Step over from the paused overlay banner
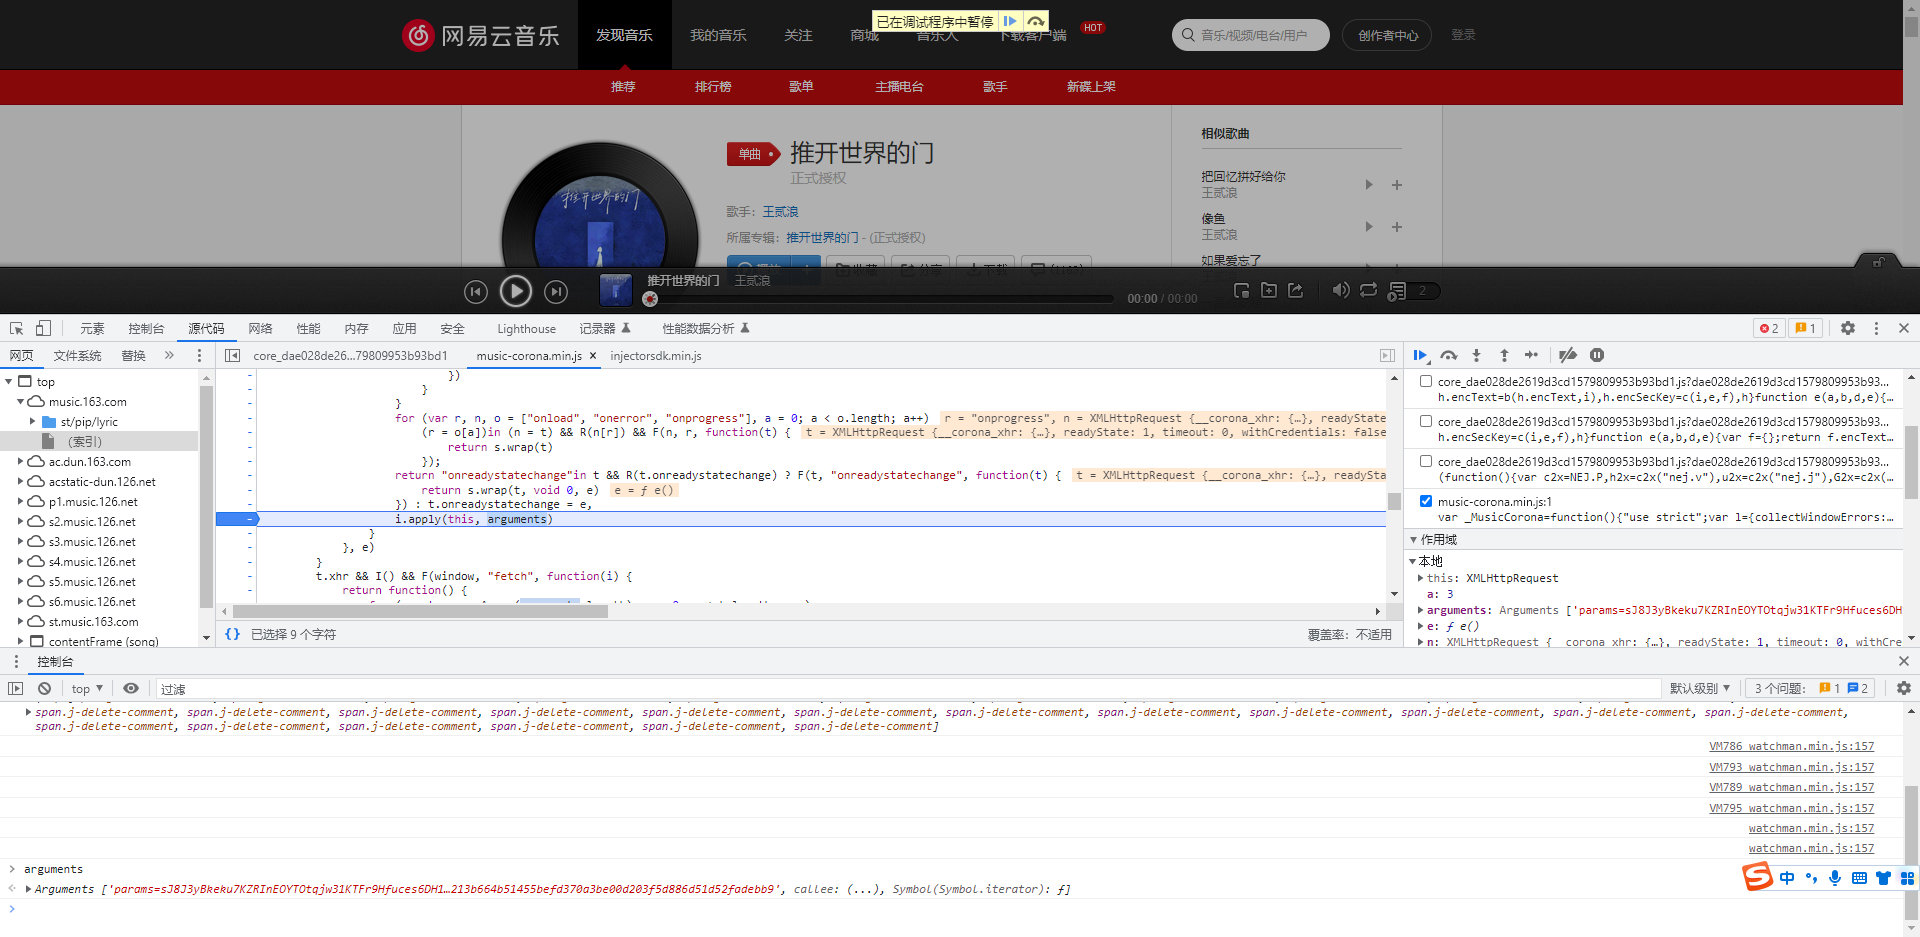Screen dimensions: 1920x937 [x=1036, y=21]
